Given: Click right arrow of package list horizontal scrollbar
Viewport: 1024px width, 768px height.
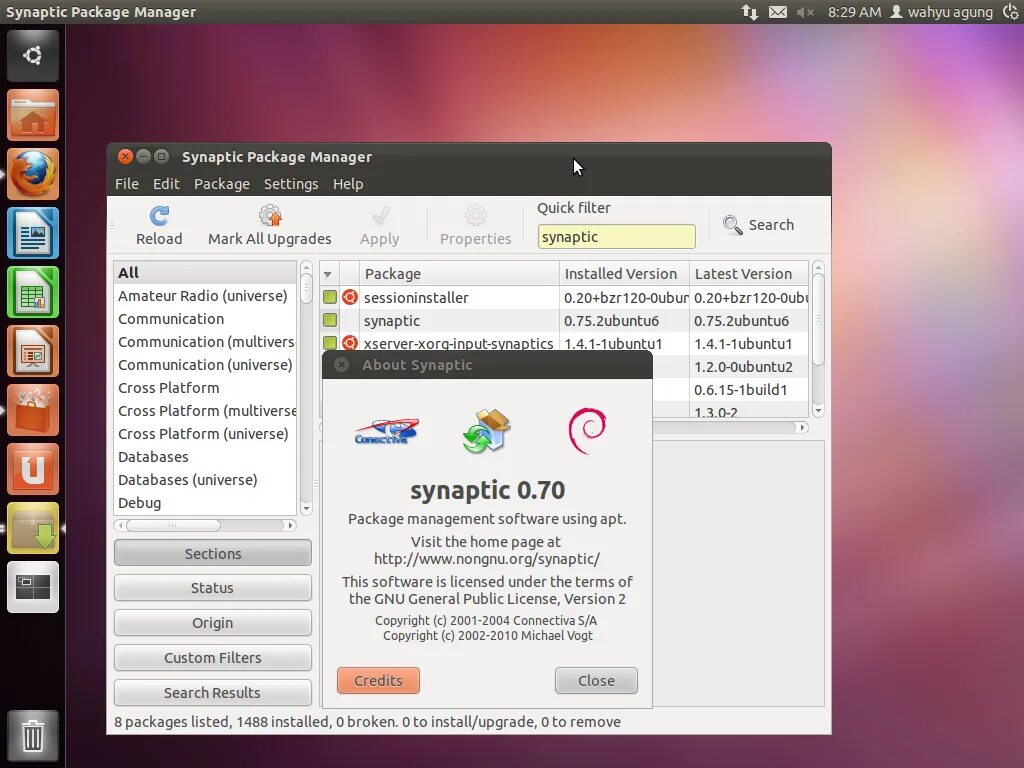Looking at the screenshot, I should click(x=803, y=427).
